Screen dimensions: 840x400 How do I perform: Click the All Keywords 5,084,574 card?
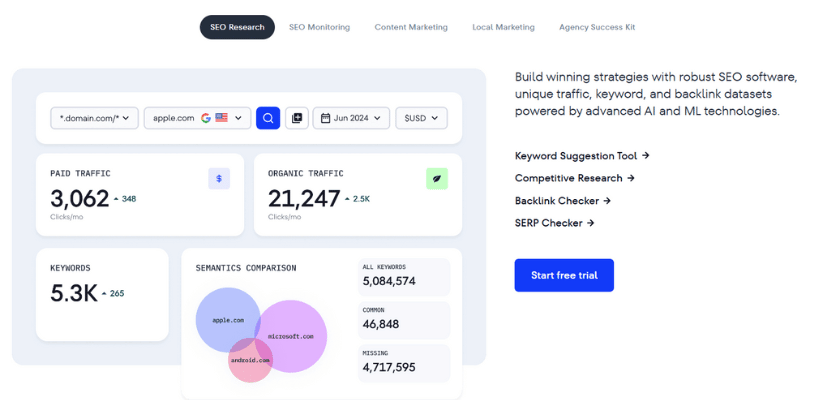tap(404, 275)
